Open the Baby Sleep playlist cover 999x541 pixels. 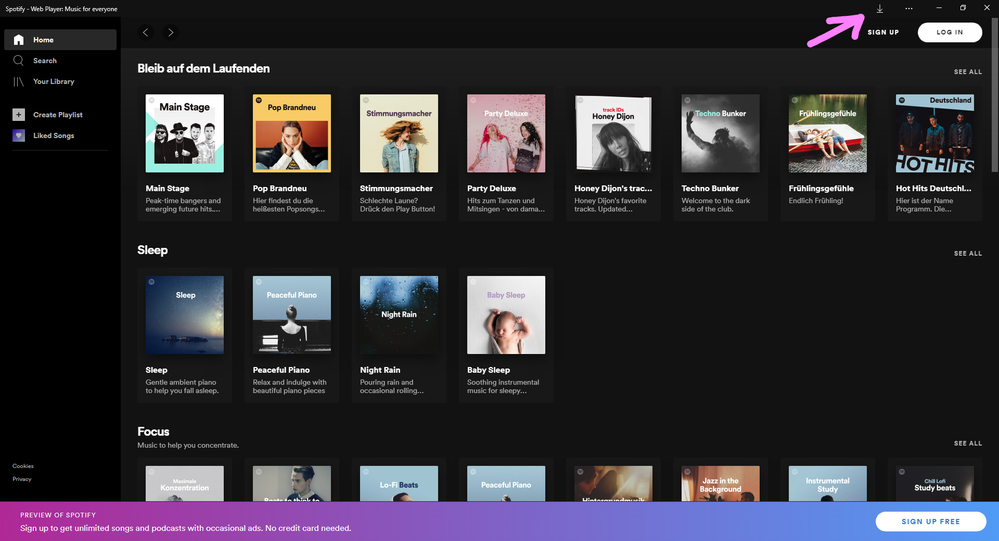(x=506, y=315)
